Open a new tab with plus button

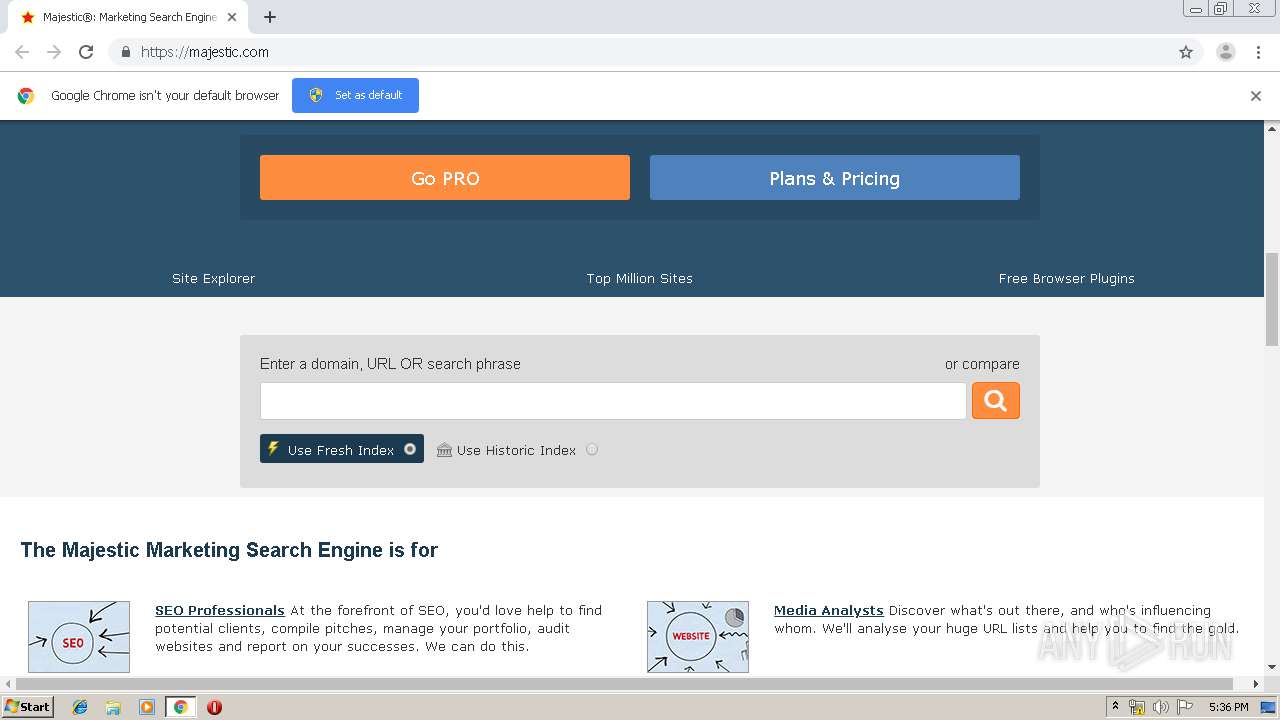(x=270, y=17)
